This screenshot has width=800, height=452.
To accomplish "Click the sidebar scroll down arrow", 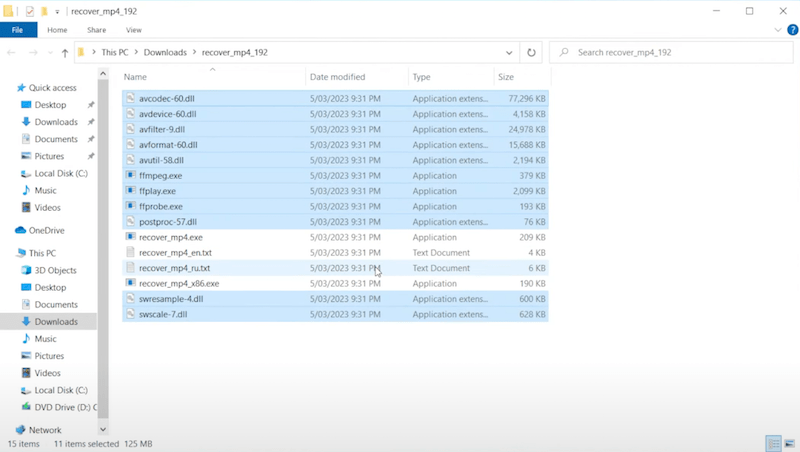I will (x=103, y=430).
